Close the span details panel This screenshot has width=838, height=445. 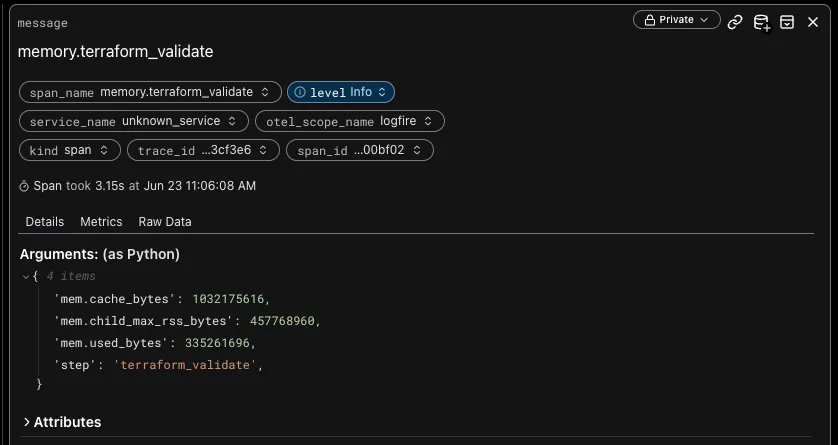(x=813, y=22)
